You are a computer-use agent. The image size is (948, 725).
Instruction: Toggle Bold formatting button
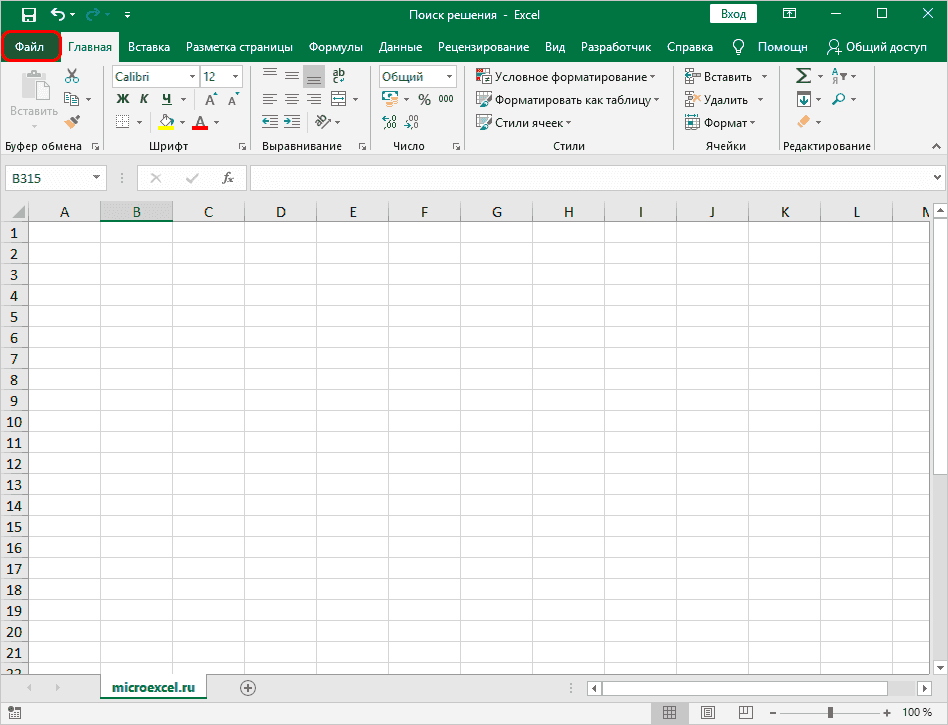click(123, 99)
